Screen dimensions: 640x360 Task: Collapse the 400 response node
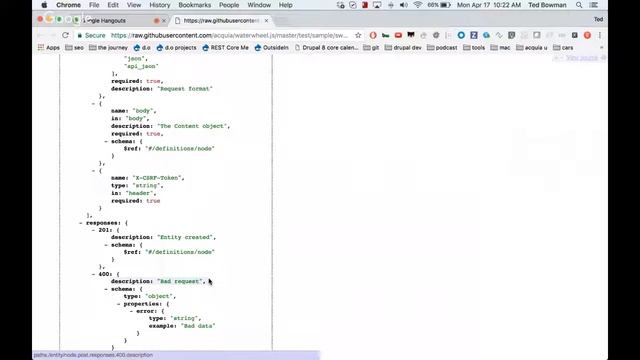pyautogui.click(x=93, y=274)
